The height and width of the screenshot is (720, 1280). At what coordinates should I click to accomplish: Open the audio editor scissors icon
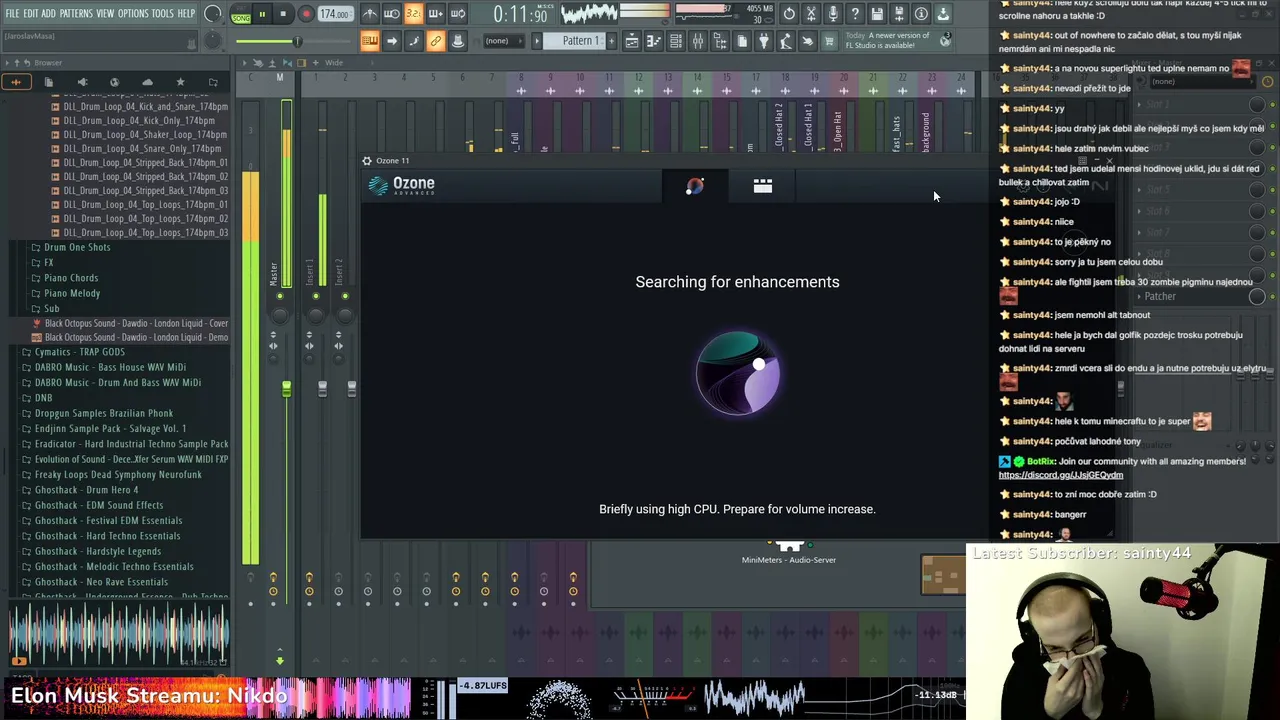[811, 14]
